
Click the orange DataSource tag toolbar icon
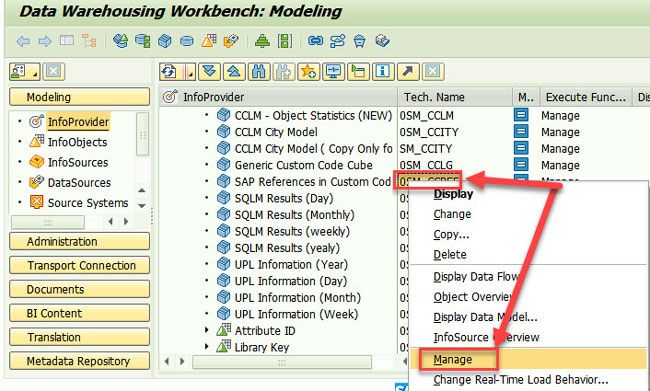click(x=231, y=41)
